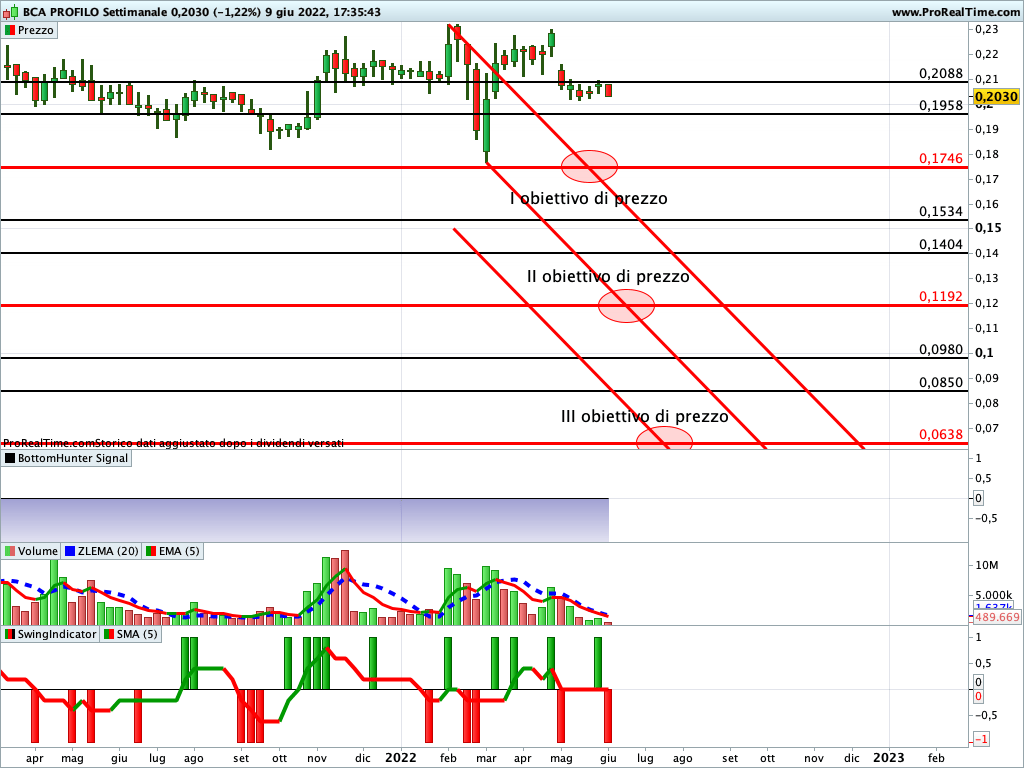Select the Prezzo panel label
Screen dimensions: 1024x768
[36, 30]
